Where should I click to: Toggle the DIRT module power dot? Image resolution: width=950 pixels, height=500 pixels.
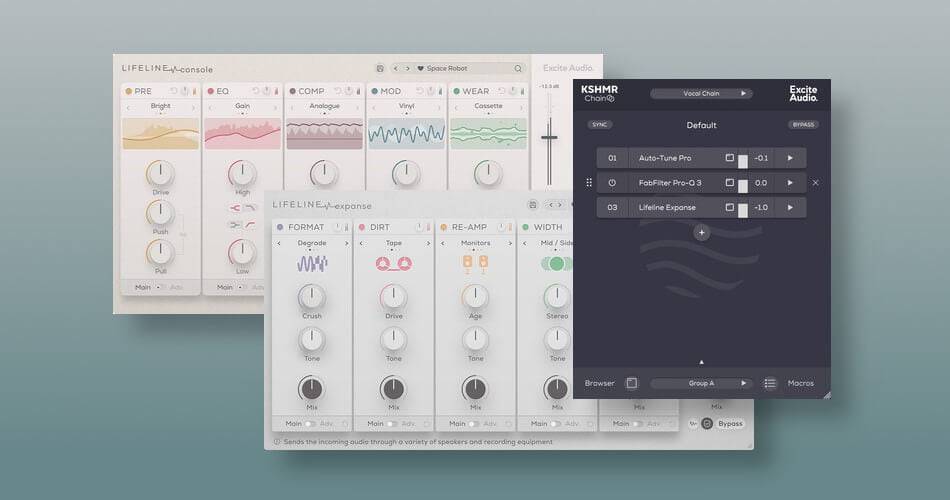coord(362,227)
